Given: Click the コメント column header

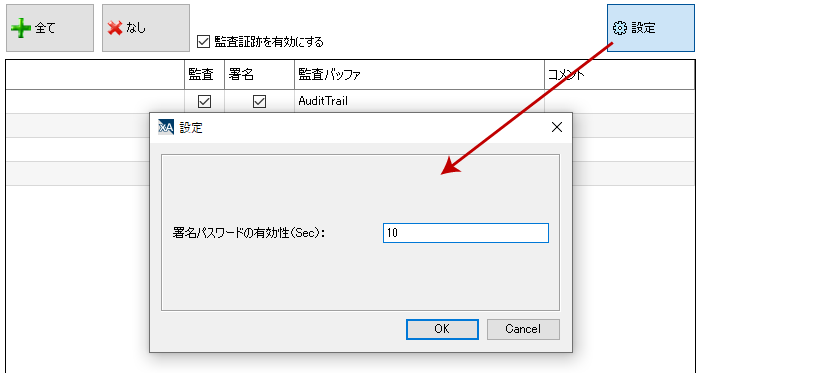Looking at the screenshot, I should (x=620, y=75).
